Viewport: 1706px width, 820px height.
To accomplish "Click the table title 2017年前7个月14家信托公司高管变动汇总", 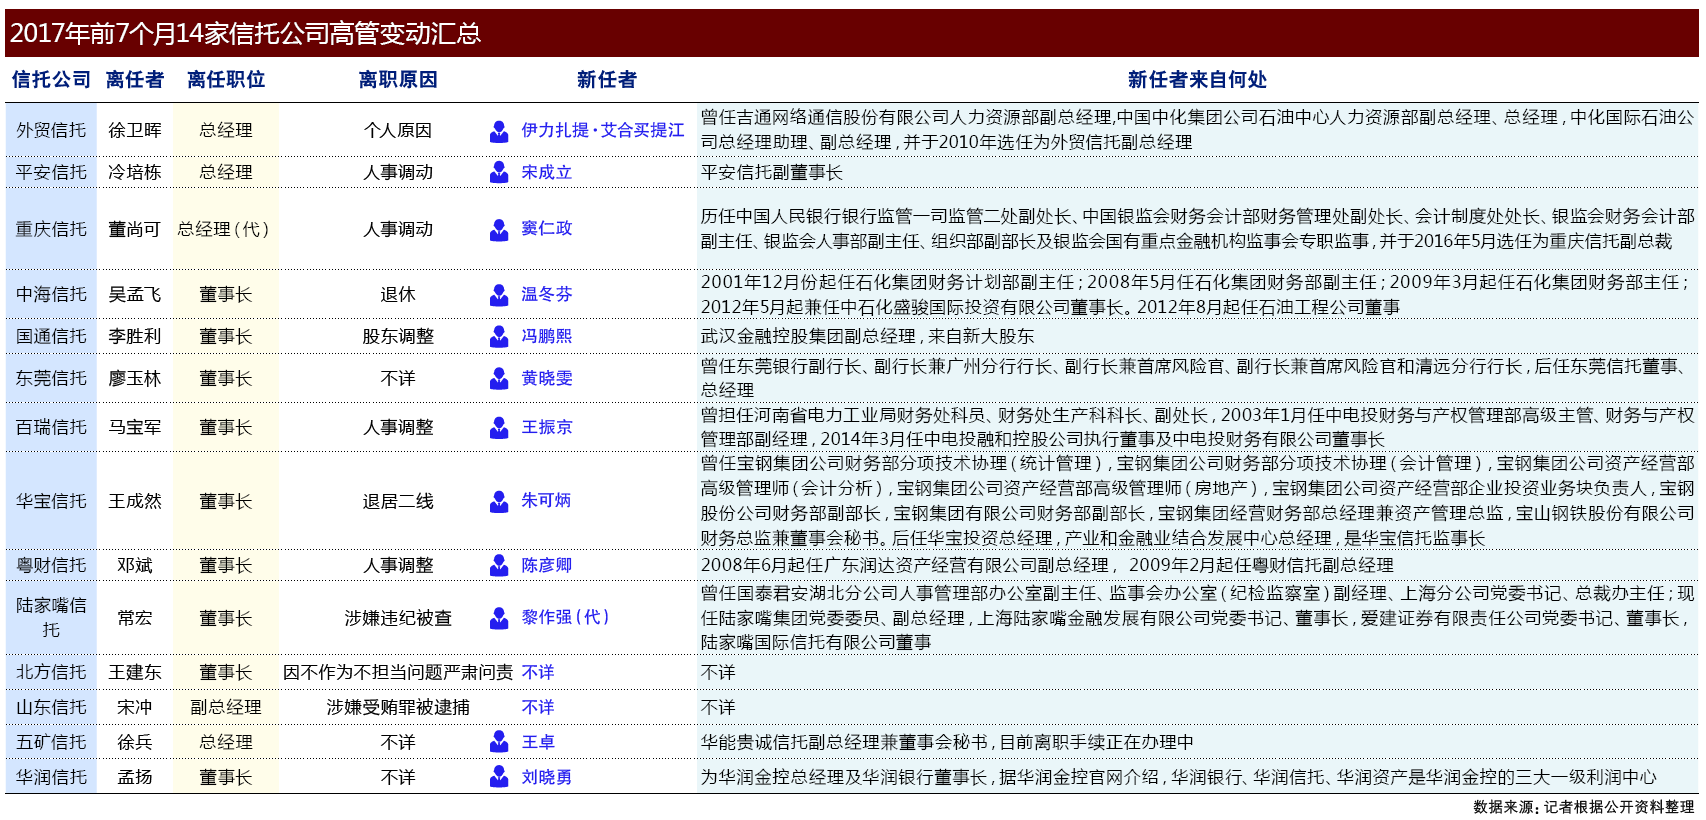I will pyautogui.click(x=245, y=34).
